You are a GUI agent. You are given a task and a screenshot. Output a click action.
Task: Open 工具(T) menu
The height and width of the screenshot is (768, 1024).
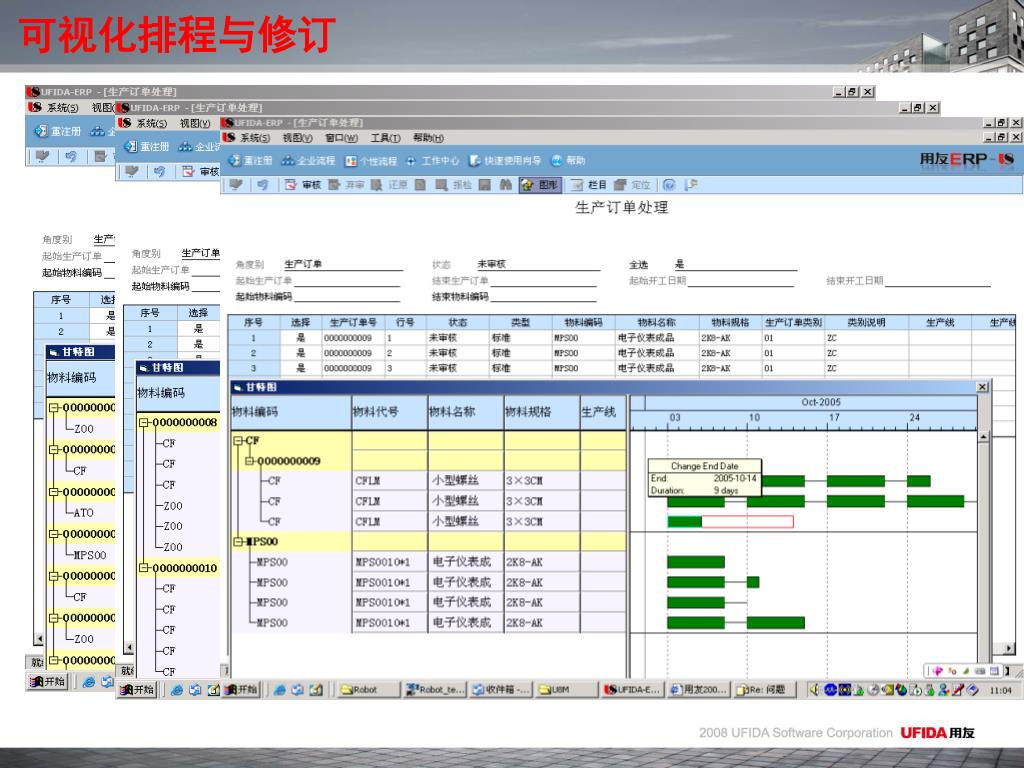click(385, 138)
